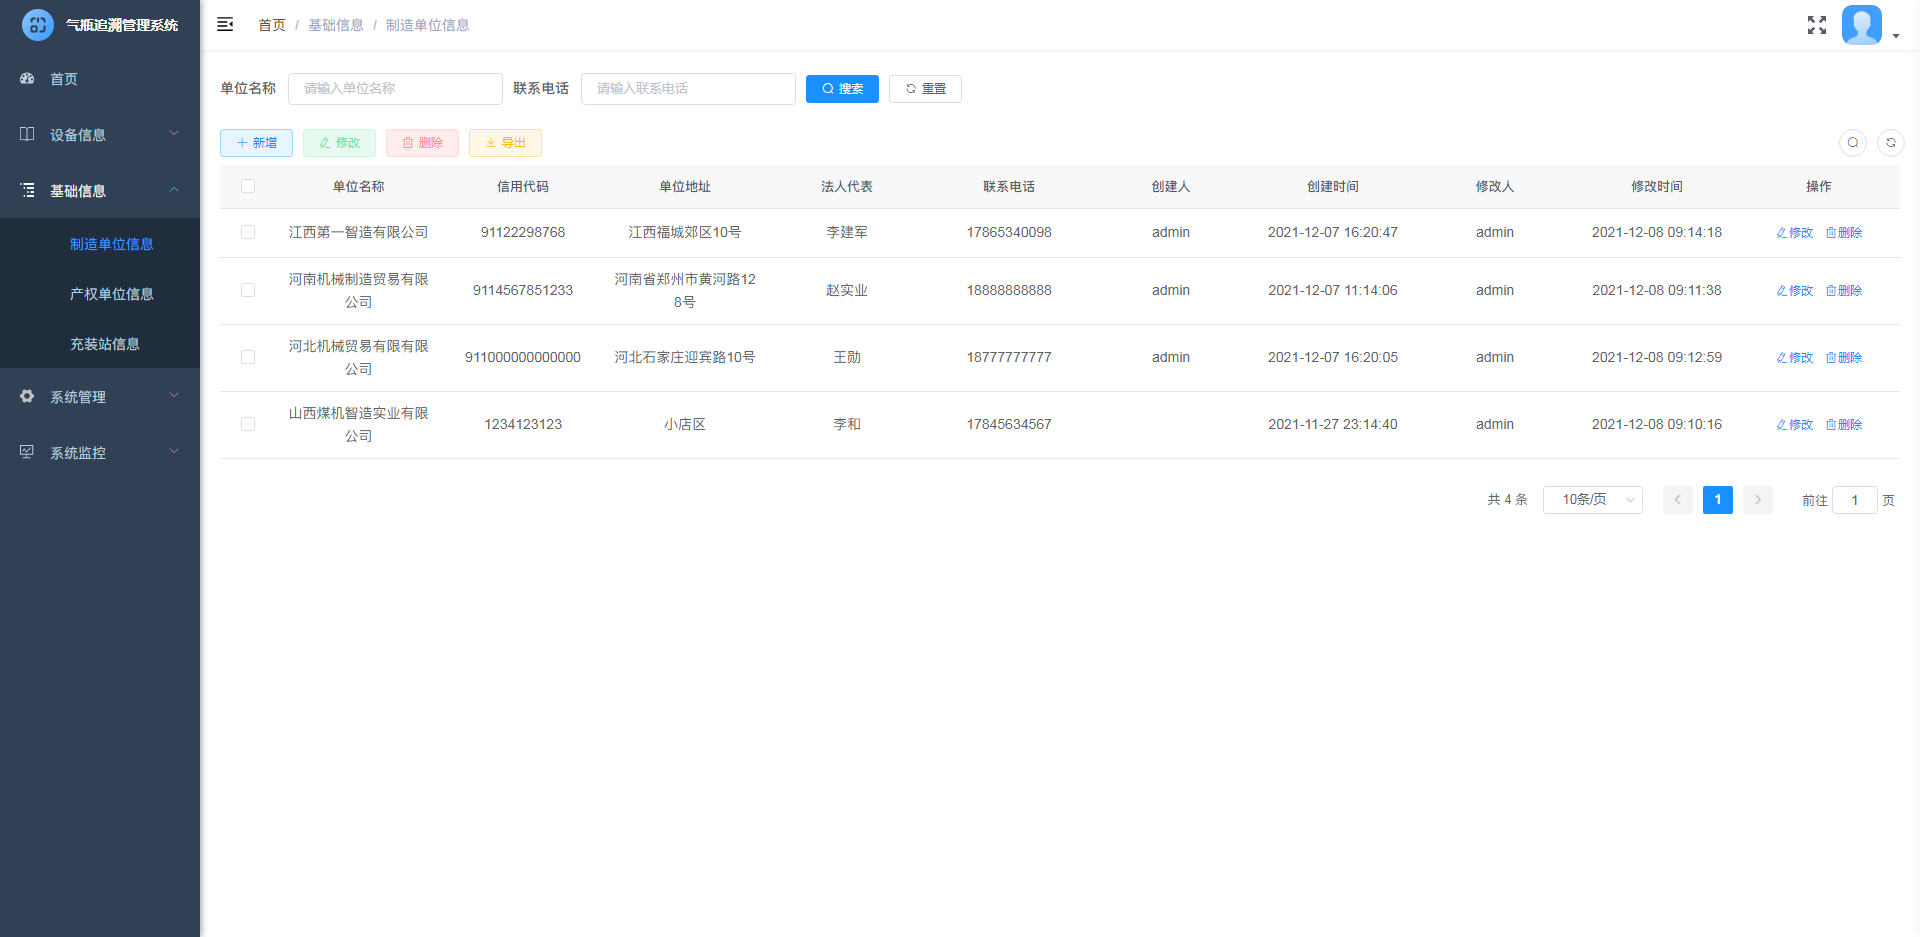Click the 修改时间 column header

tap(1657, 186)
